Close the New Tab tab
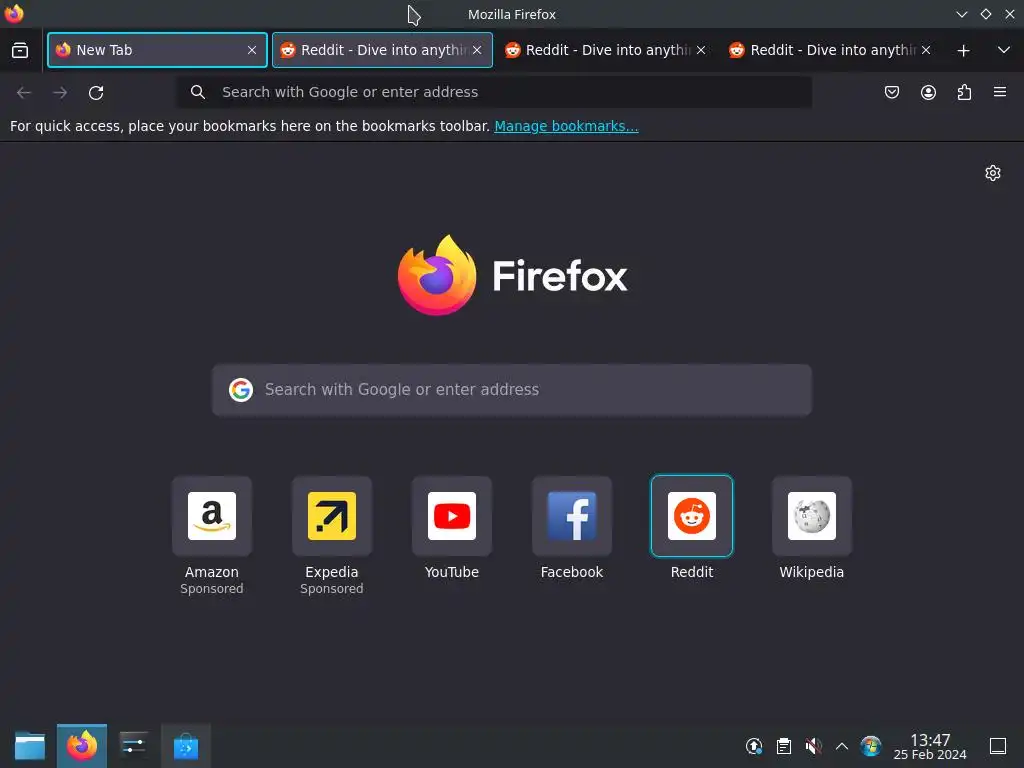1024x768 pixels. [252, 50]
